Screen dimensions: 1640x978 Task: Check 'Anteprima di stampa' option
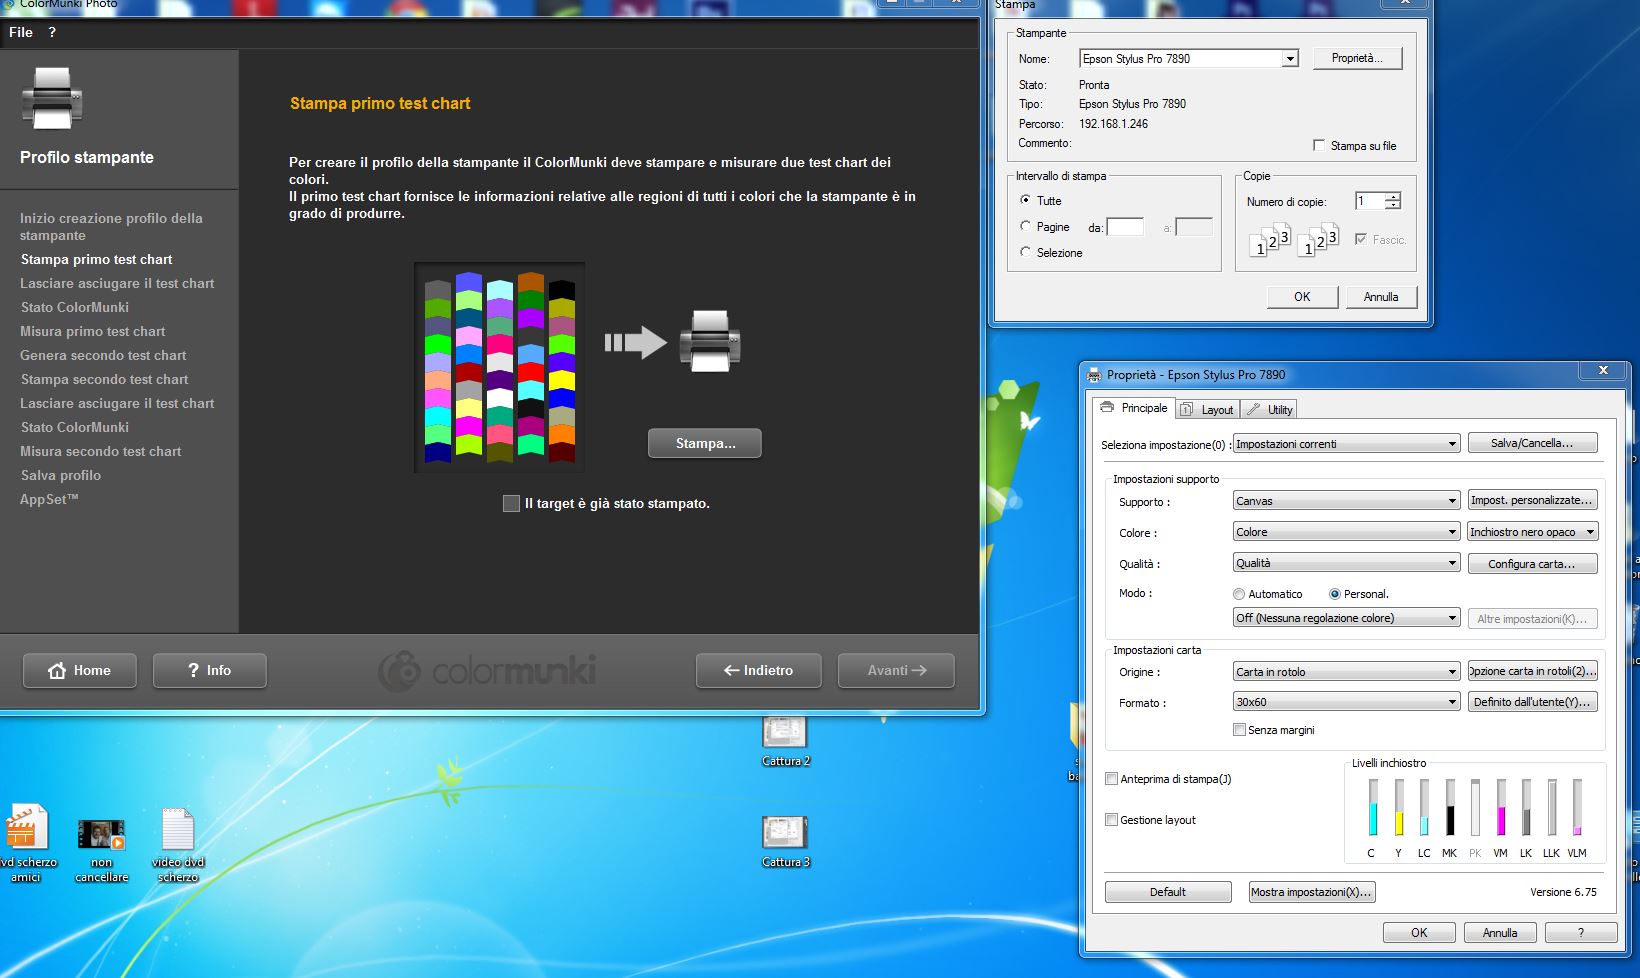tap(1111, 778)
